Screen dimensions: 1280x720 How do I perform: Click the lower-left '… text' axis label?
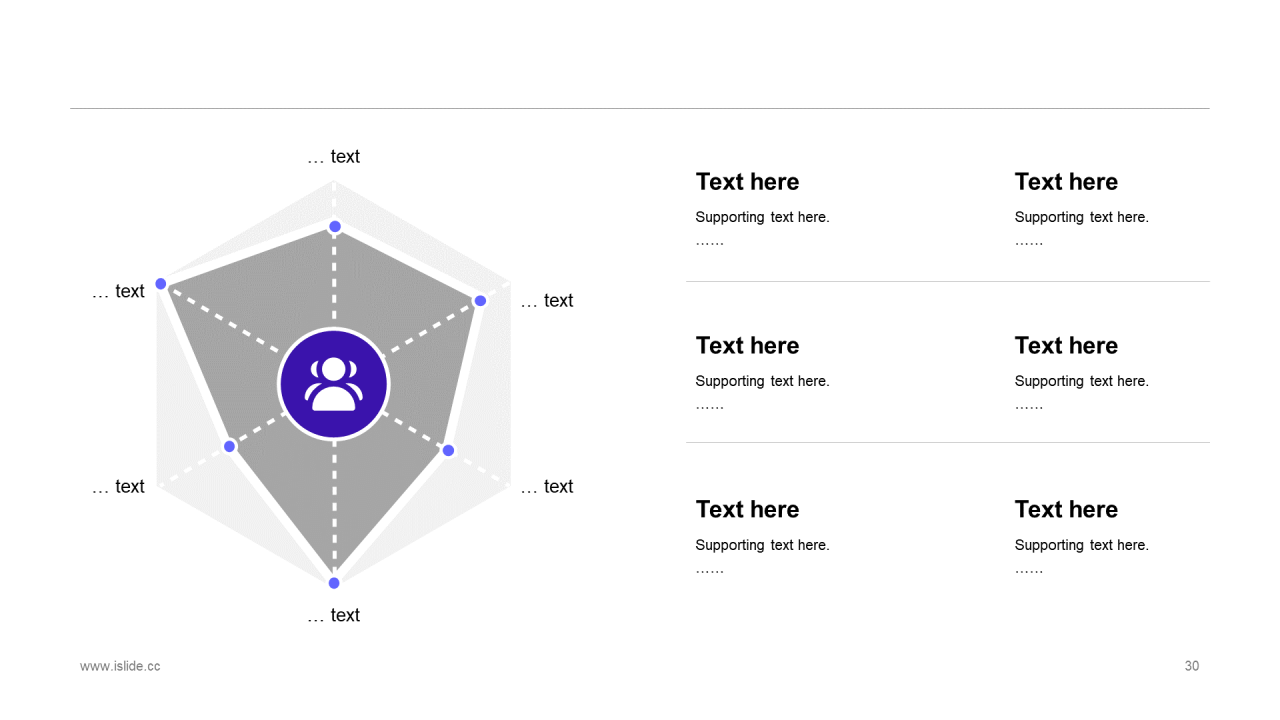click(118, 487)
